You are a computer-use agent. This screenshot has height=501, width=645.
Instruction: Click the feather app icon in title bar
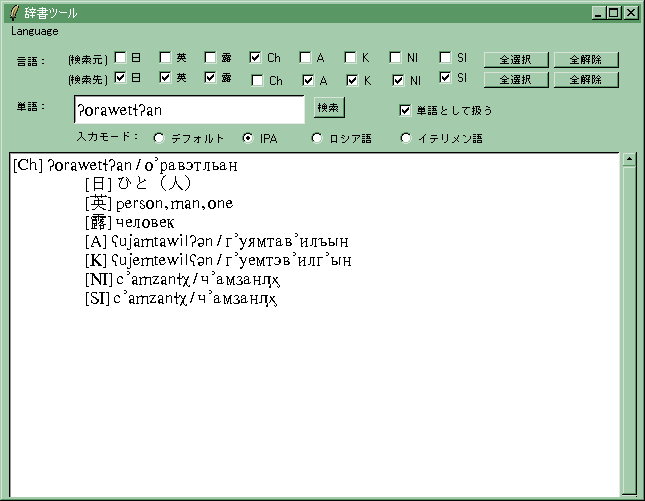click(14, 13)
